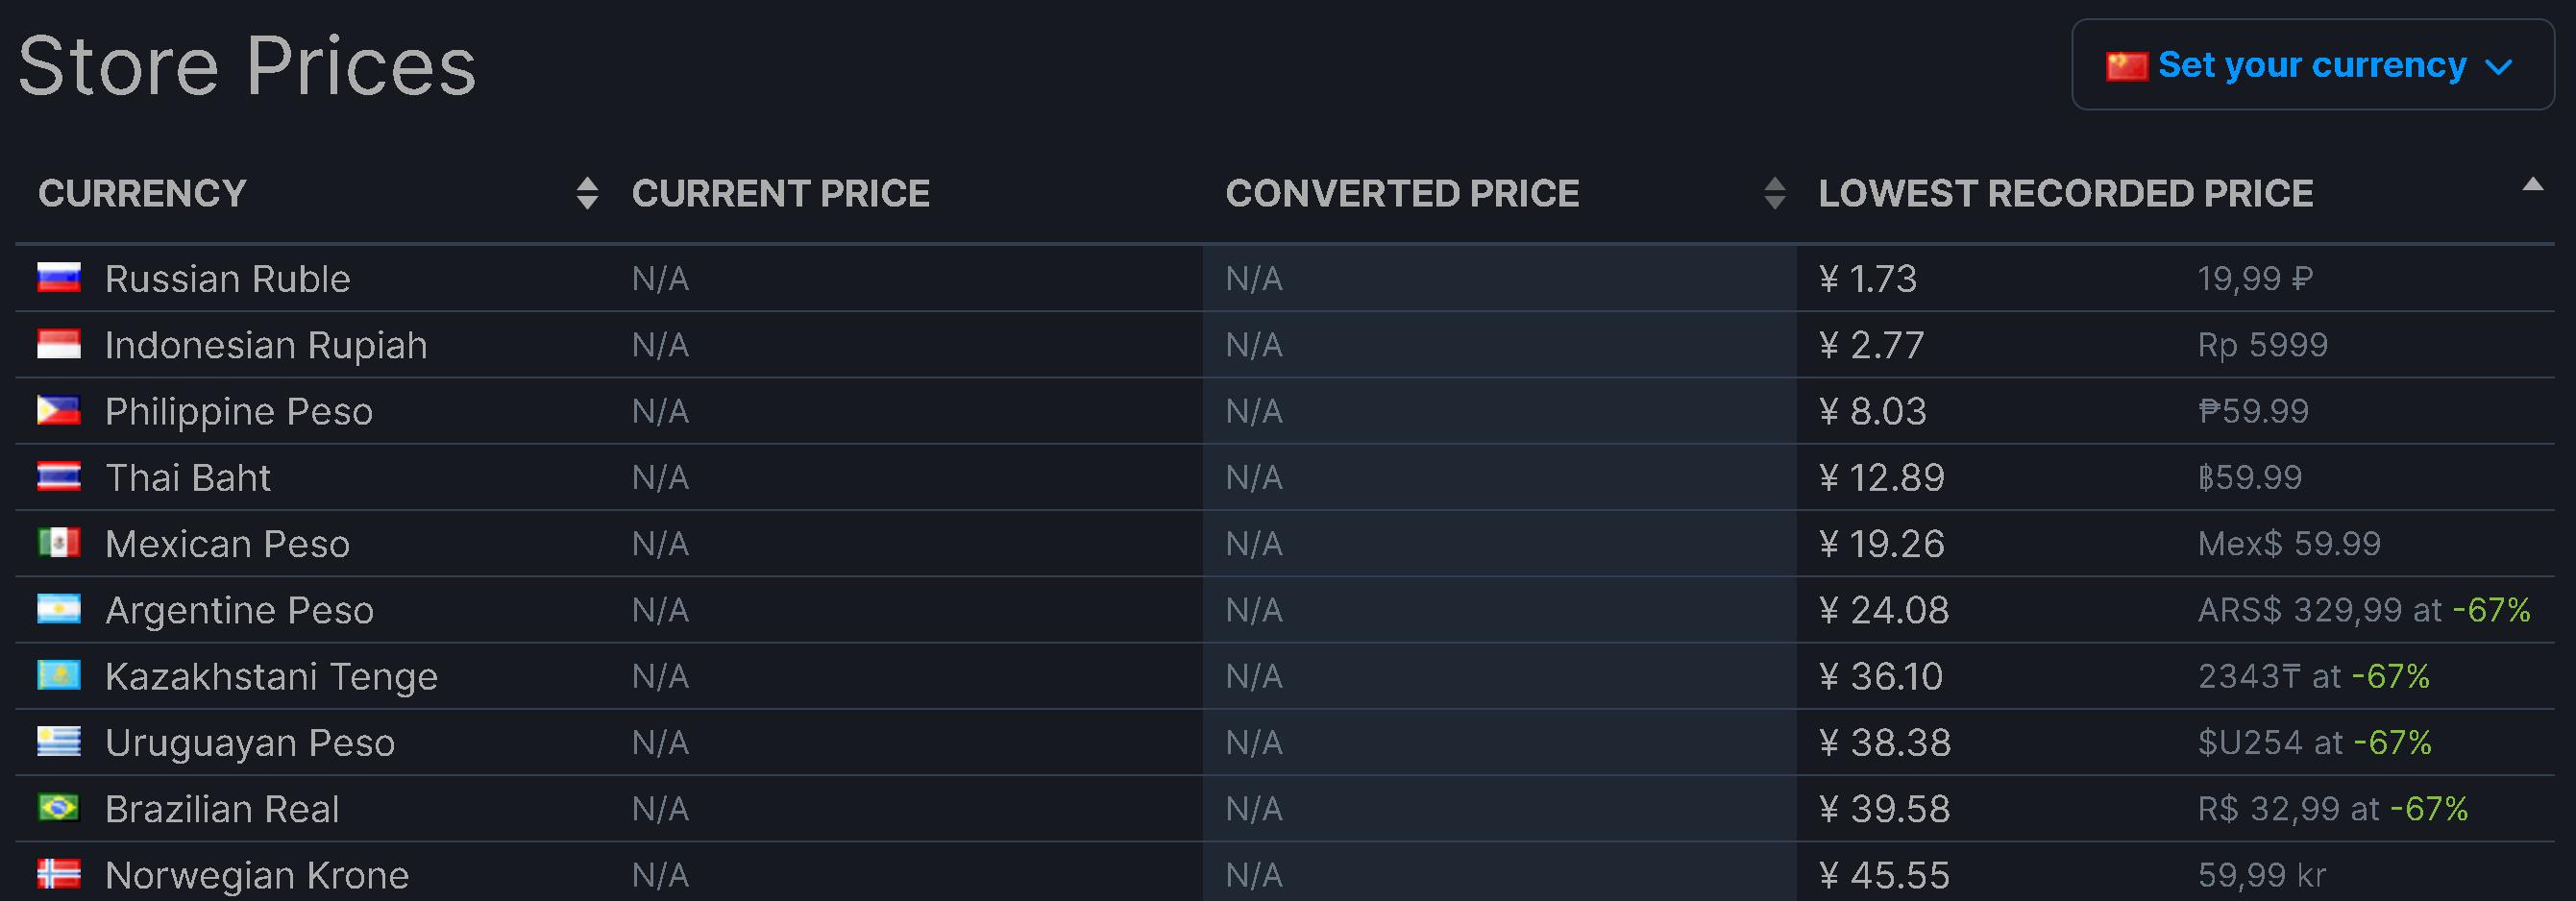Click the Kazakhstan flag icon
Viewport: 2576px width, 901px height.
click(58, 675)
